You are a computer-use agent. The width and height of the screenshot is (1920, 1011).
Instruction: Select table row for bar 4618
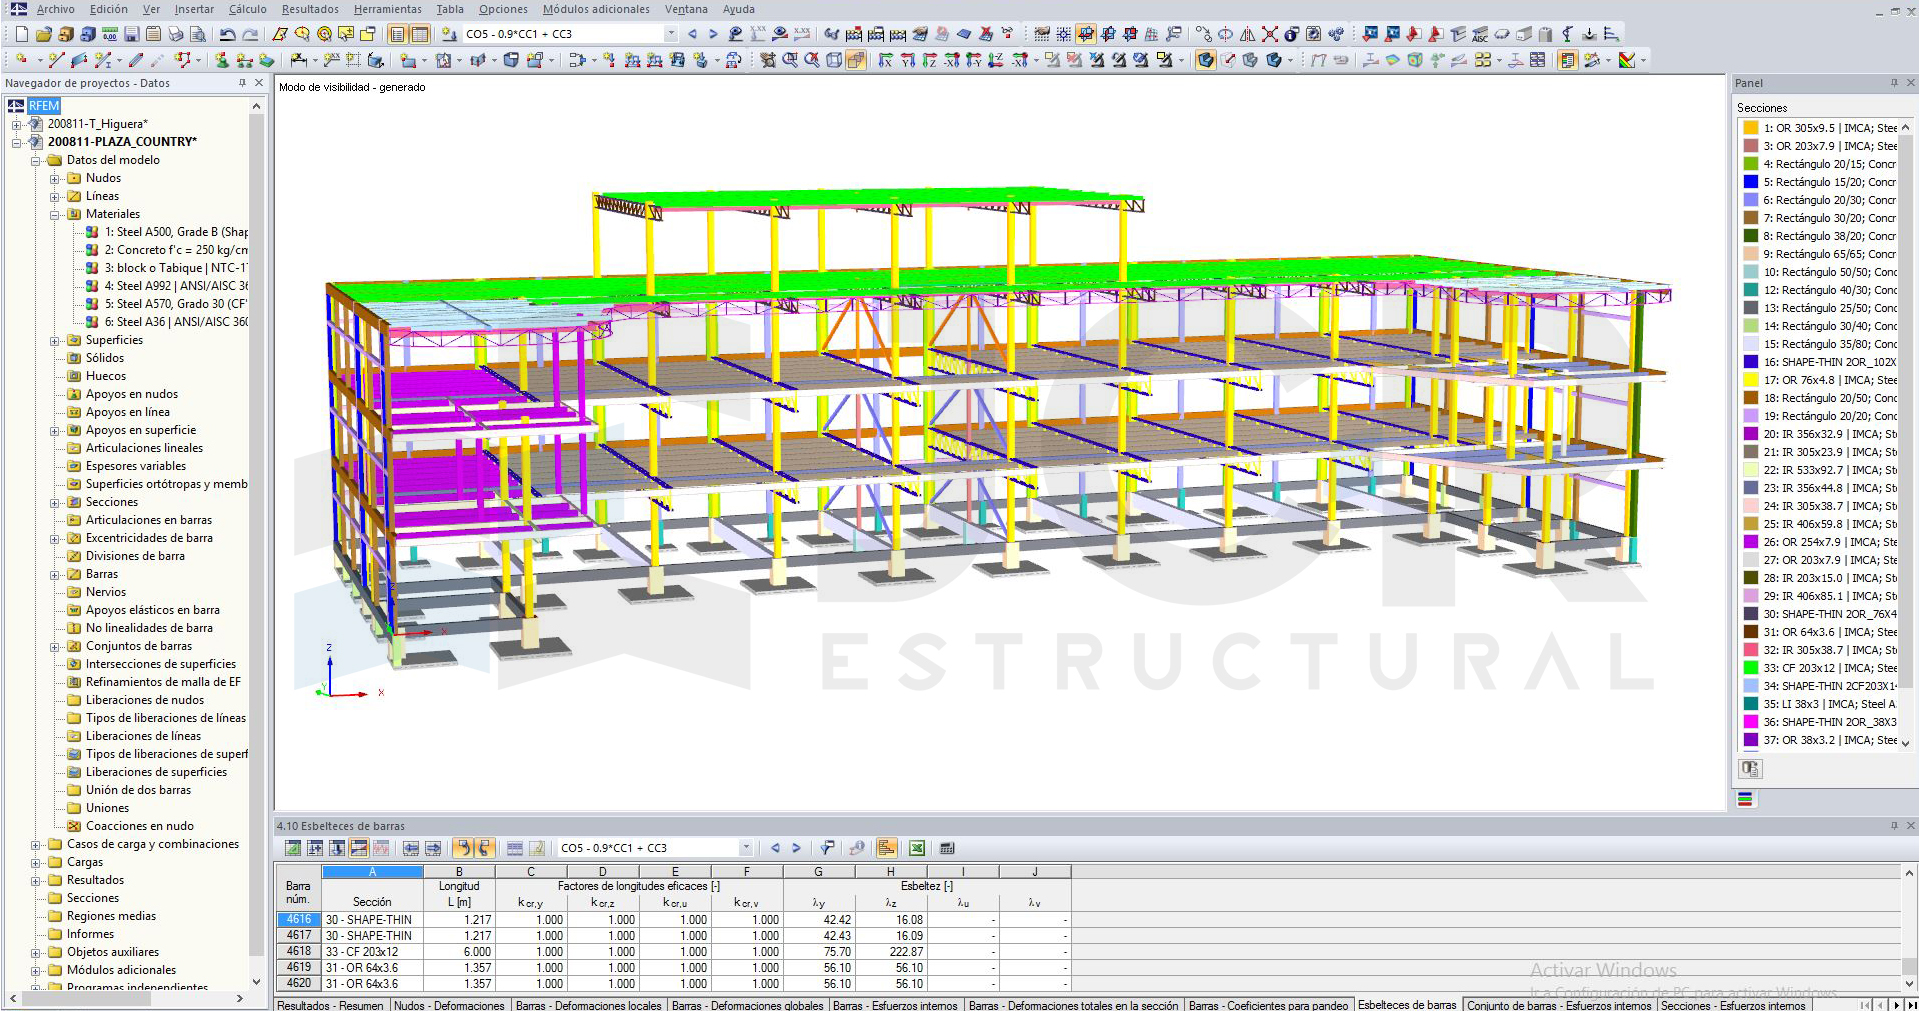tap(299, 952)
